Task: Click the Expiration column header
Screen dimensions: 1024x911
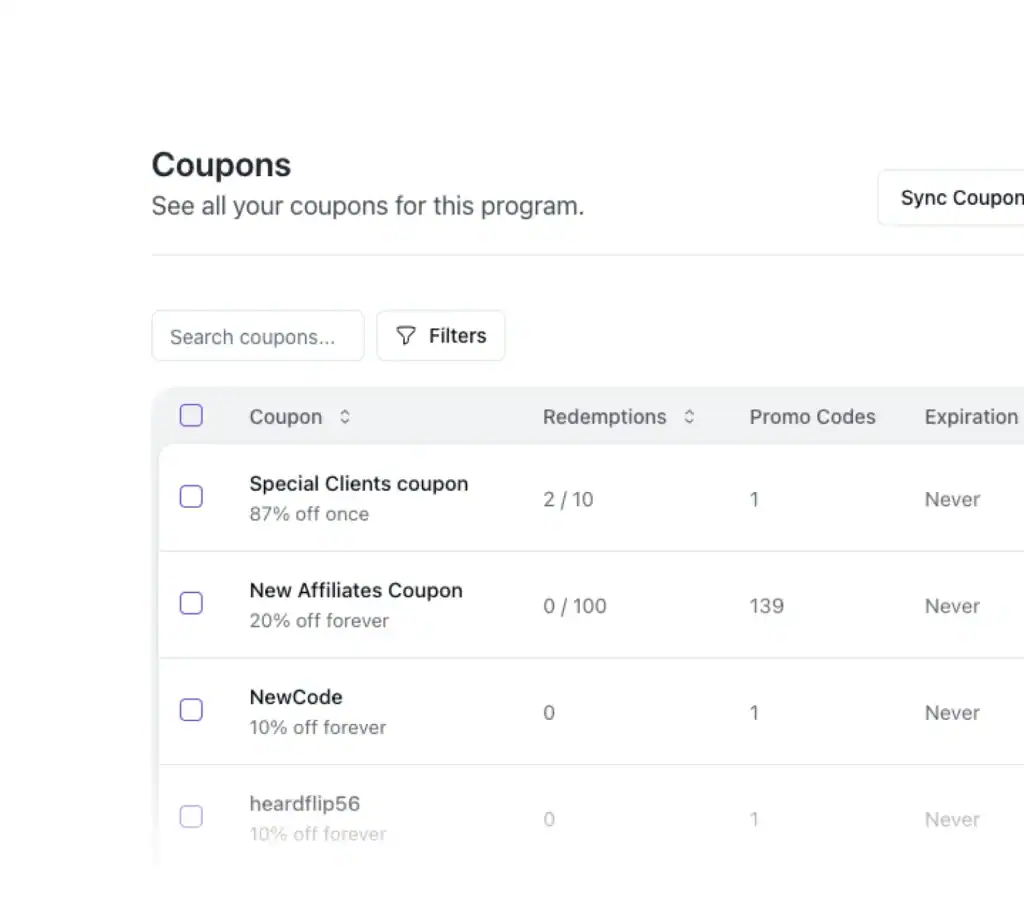Action: [x=970, y=417]
